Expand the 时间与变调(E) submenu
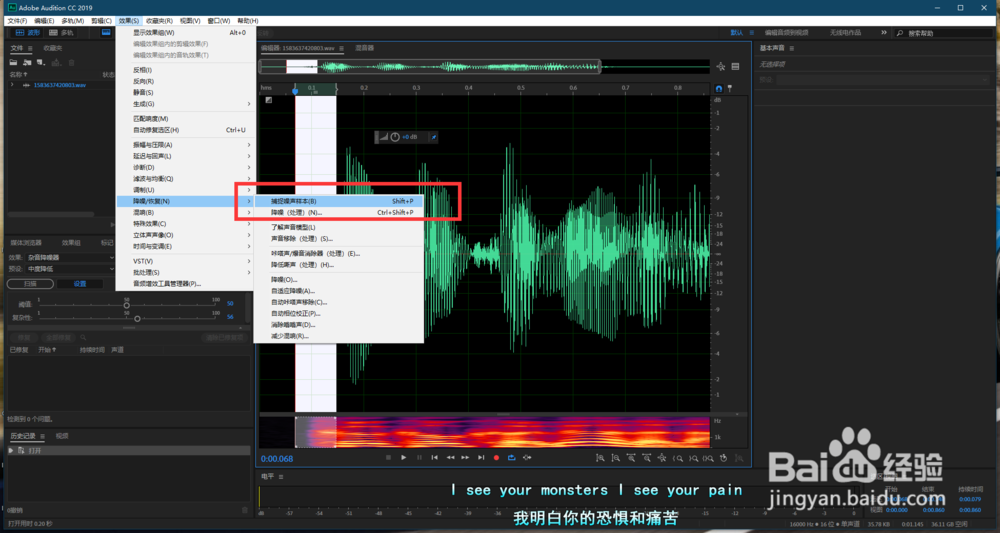Image resolution: width=1000 pixels, height=533 pixels. 185,246
